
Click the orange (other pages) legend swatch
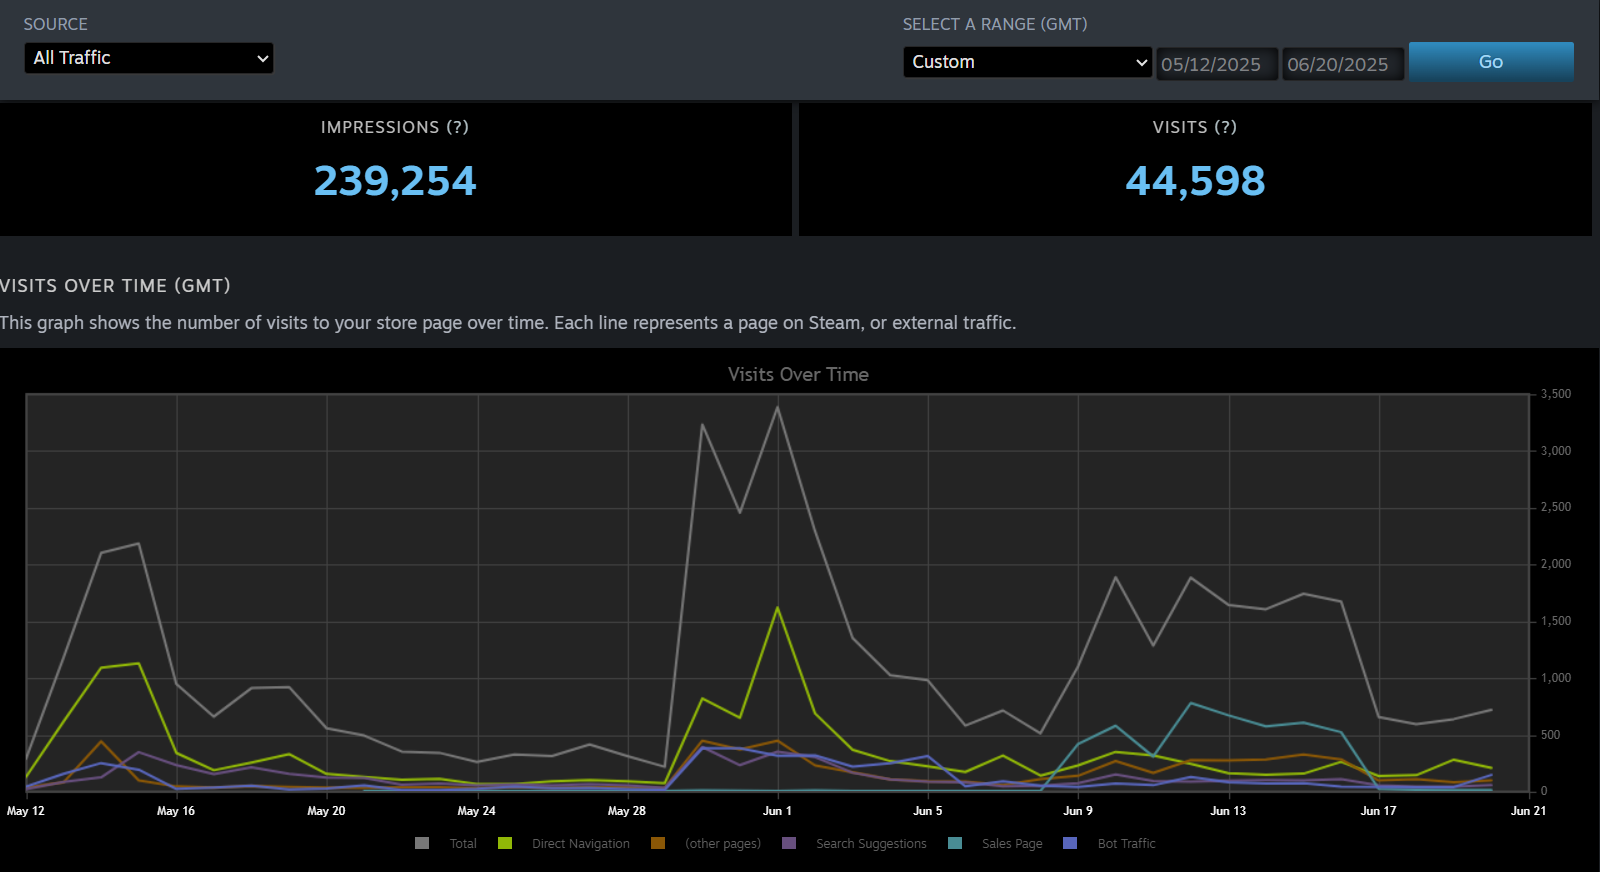pyautogui.click(x=658, y=843)
